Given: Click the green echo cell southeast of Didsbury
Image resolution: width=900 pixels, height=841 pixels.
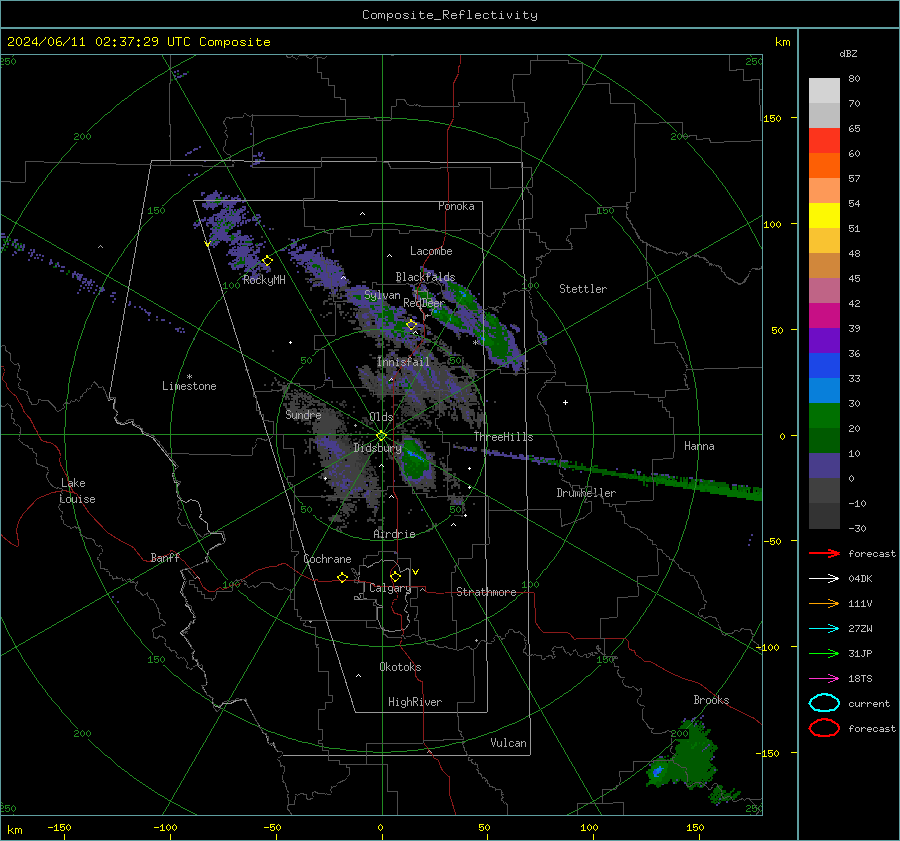Looking at the screenshot, I should click(416, 459).
